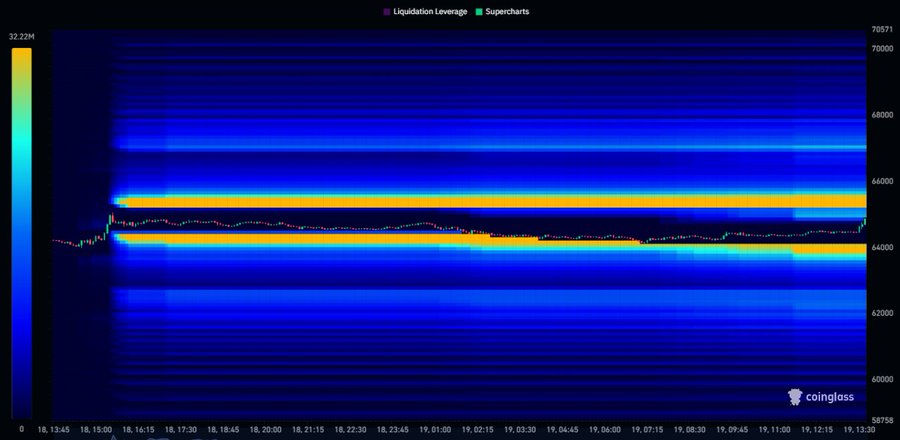Click the 19, 06:00 time axis label
This screenshot has width=900, height=440.
604,429
